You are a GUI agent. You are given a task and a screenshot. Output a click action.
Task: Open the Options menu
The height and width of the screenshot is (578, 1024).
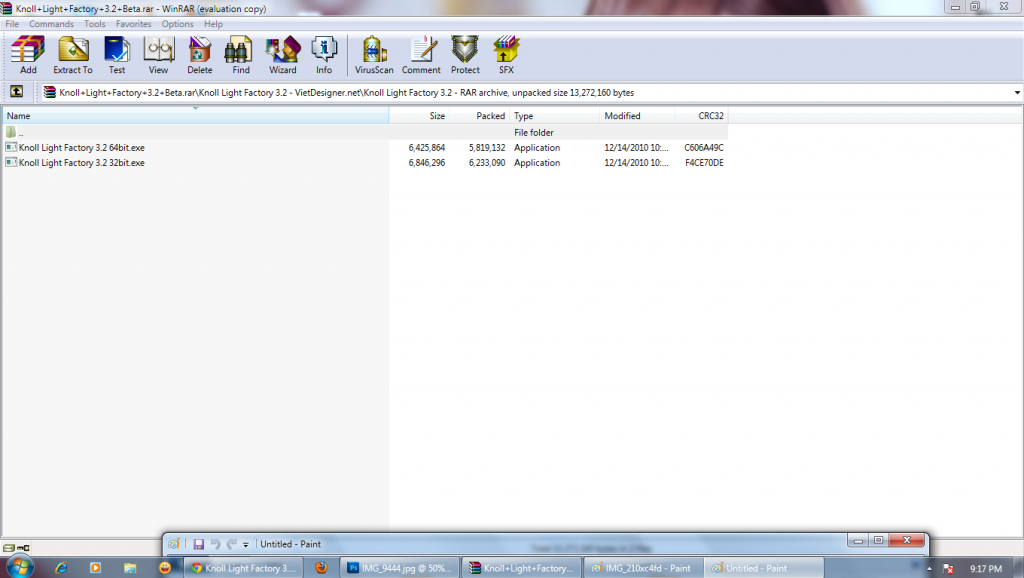tap(178, 24)
